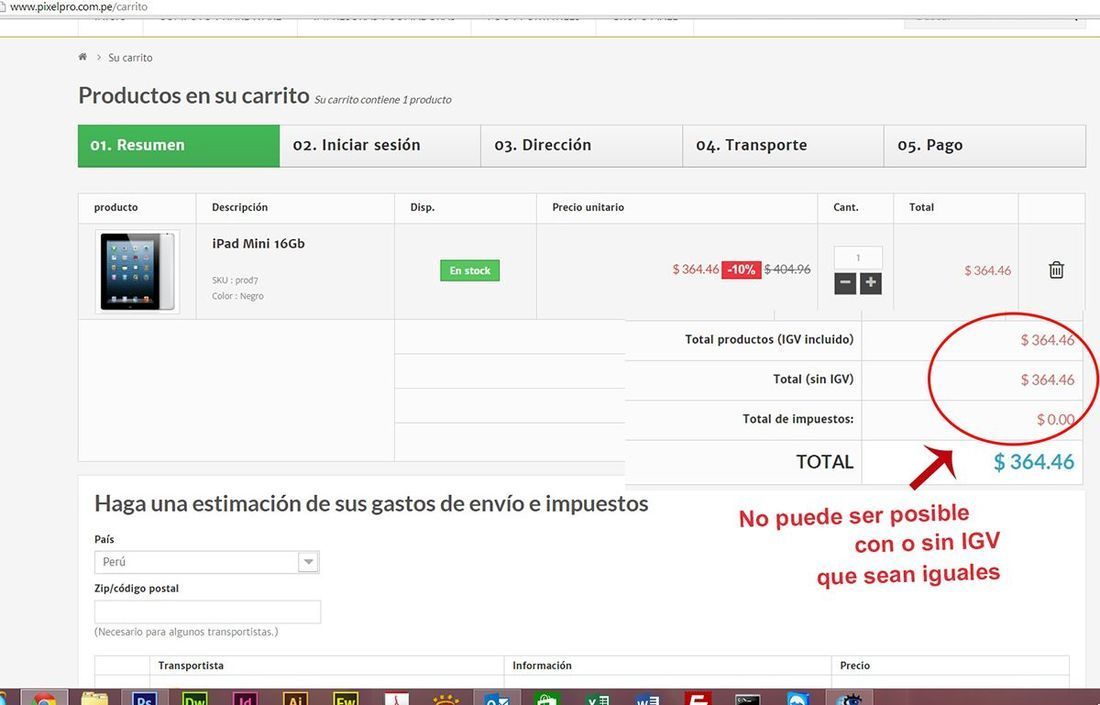The height and width of the screenshot is (705, 1100).
Task: Select the 01. Resumen step tab
Action: point(179,146)
